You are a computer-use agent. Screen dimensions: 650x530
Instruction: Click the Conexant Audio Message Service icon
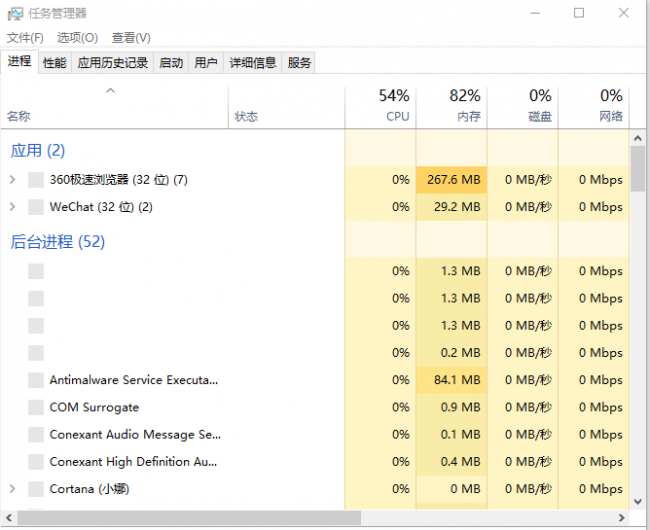[x=36, y=435]
